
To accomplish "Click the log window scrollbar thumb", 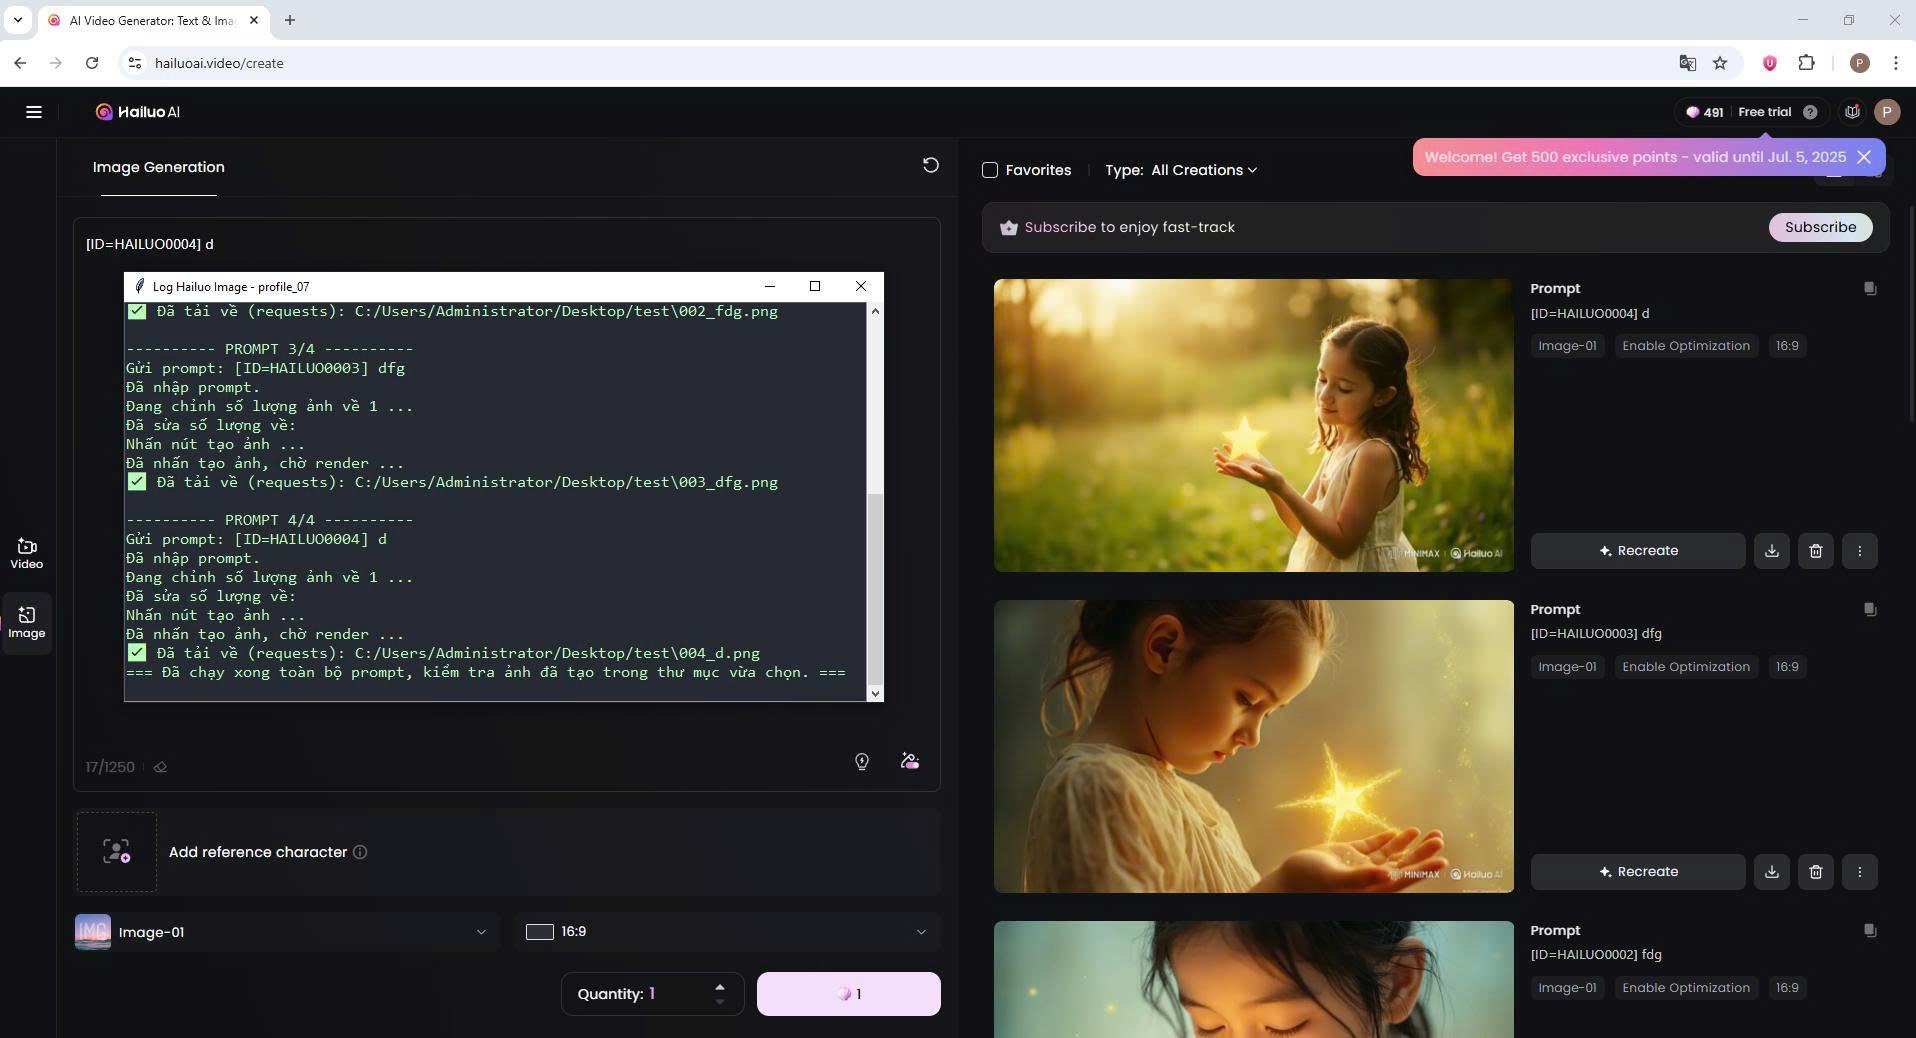I will [875, 590].
